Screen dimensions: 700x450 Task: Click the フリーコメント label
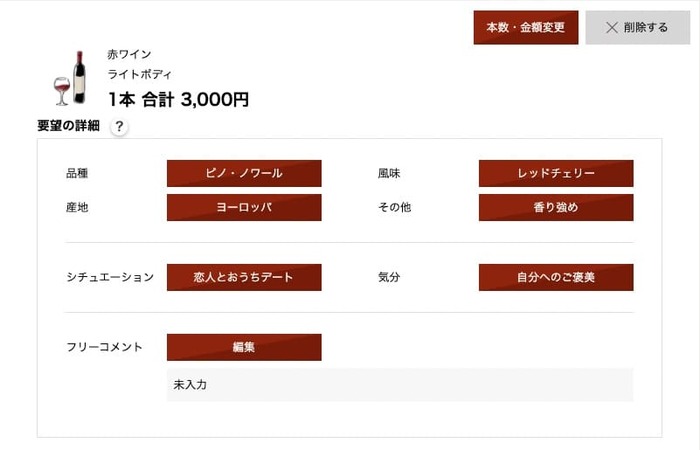pyautogui.click(x=104, y=347)
